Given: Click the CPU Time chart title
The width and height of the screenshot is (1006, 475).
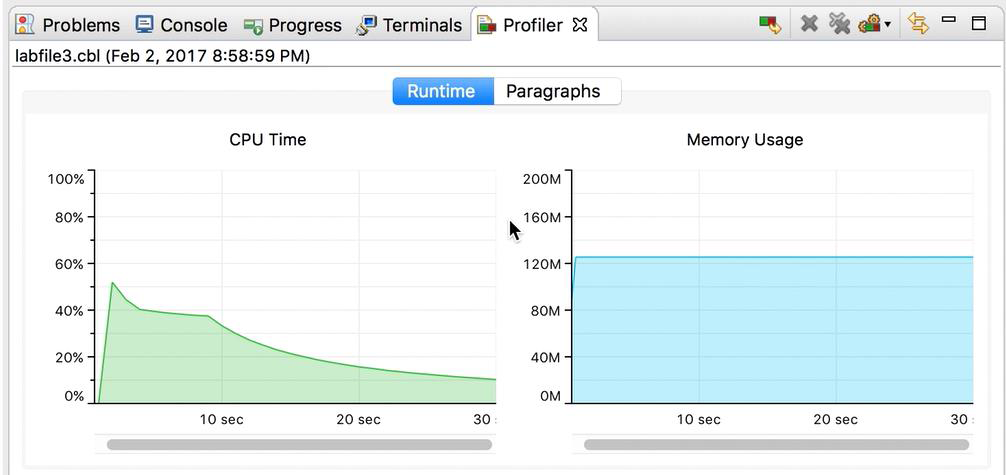Looking at the screenshot, I should click(268, 139).
